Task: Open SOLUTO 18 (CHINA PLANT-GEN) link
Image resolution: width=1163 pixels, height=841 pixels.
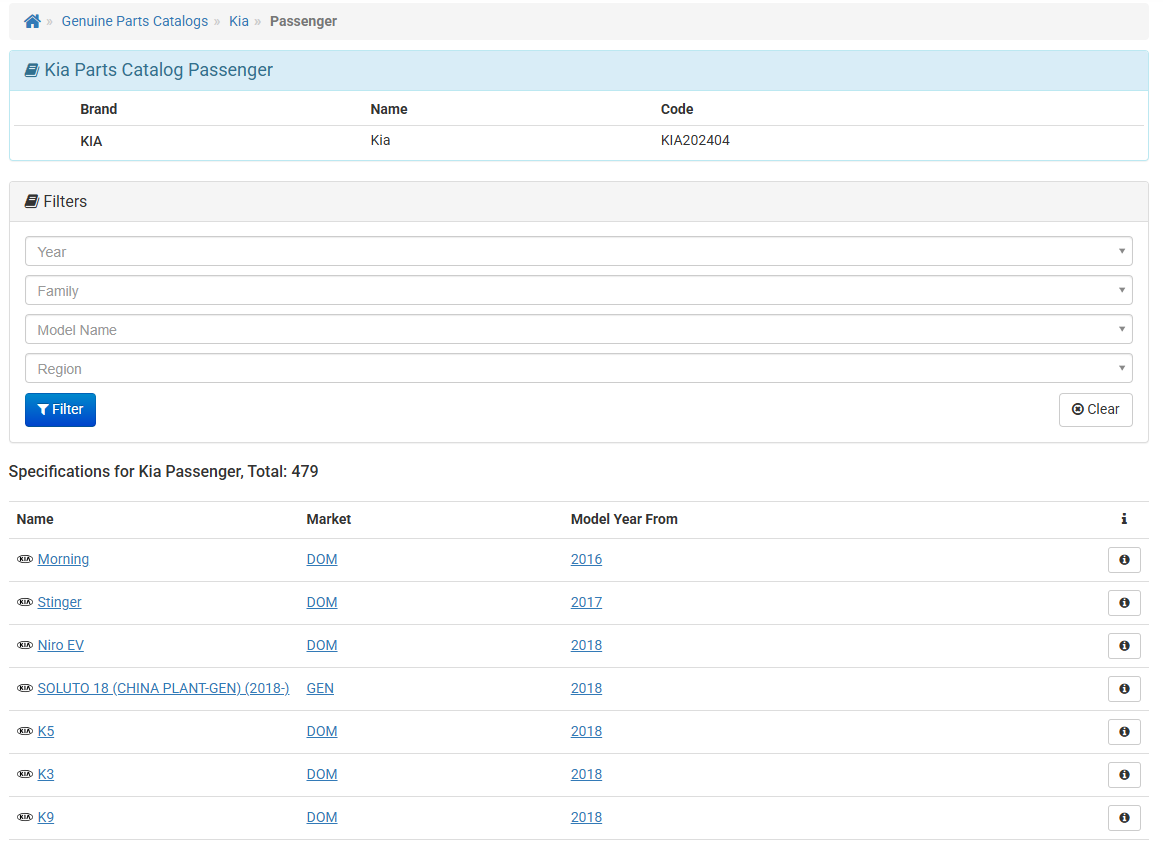Action: [x=163, y=688]
